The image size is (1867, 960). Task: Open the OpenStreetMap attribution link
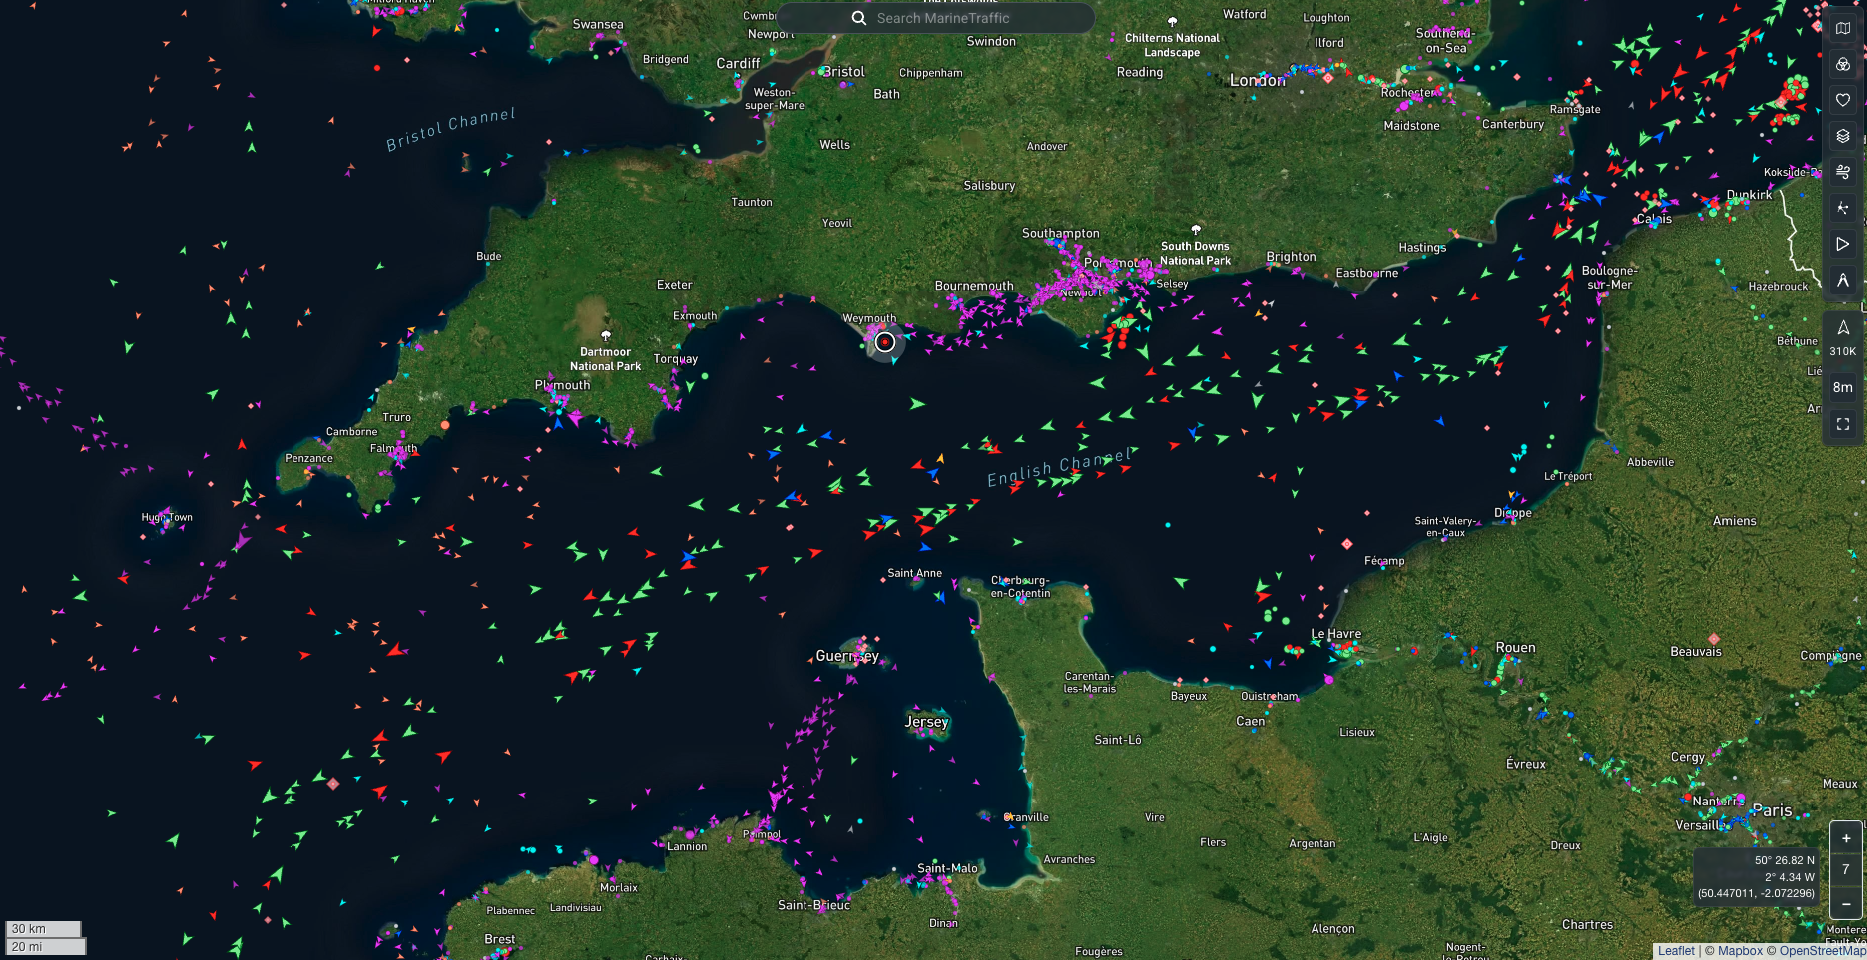click(1823, 951)
